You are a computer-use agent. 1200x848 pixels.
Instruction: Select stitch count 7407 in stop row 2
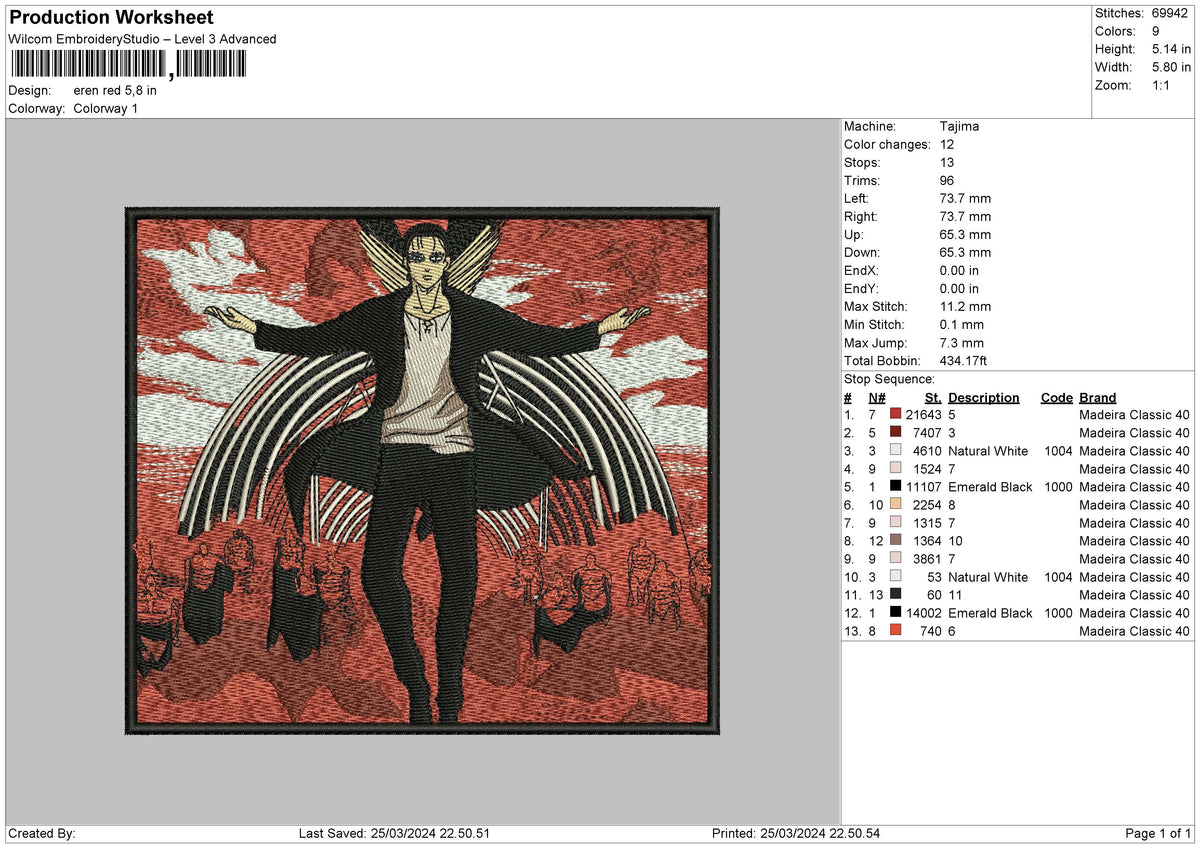[928, 432]
